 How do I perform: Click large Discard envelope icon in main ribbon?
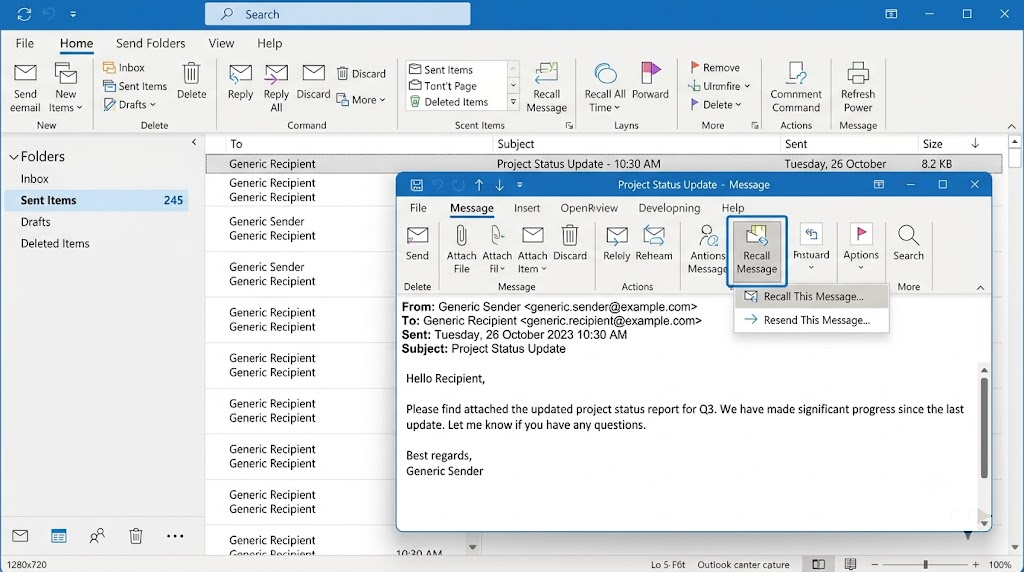click(313, 73)
